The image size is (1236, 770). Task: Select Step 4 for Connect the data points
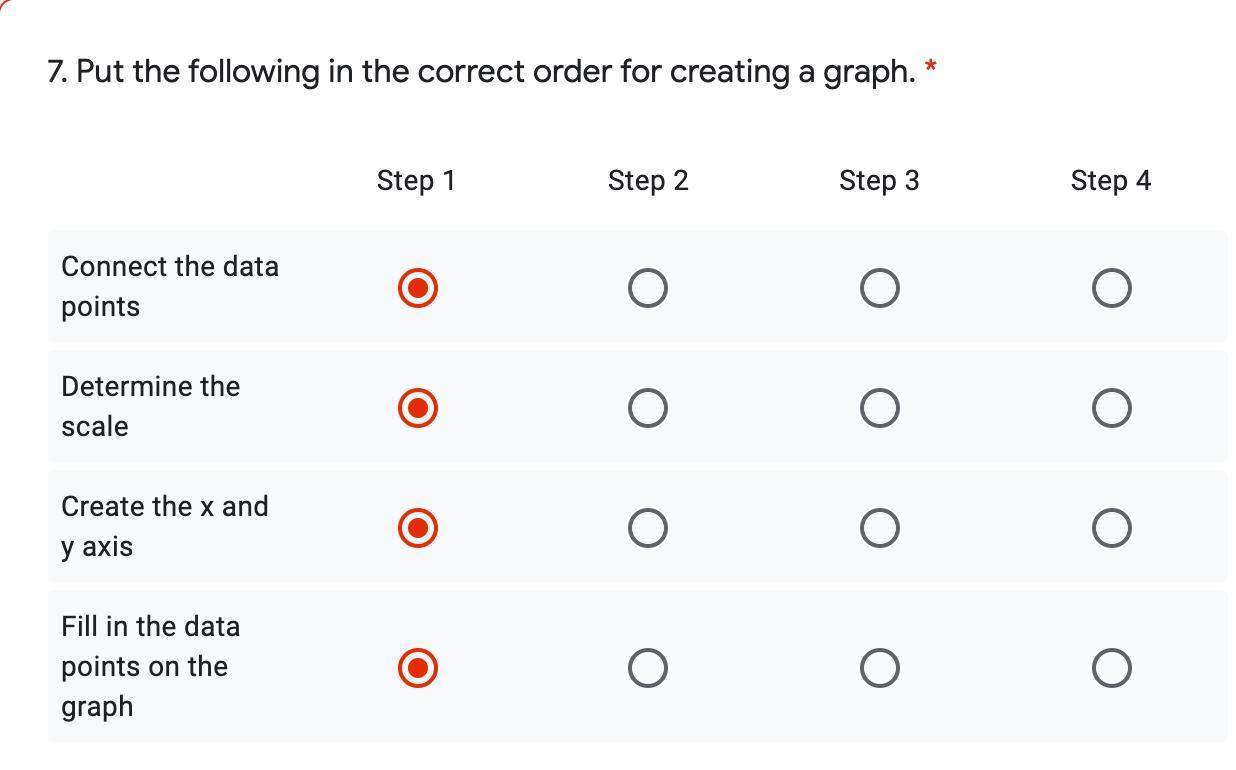[1111, 288]
